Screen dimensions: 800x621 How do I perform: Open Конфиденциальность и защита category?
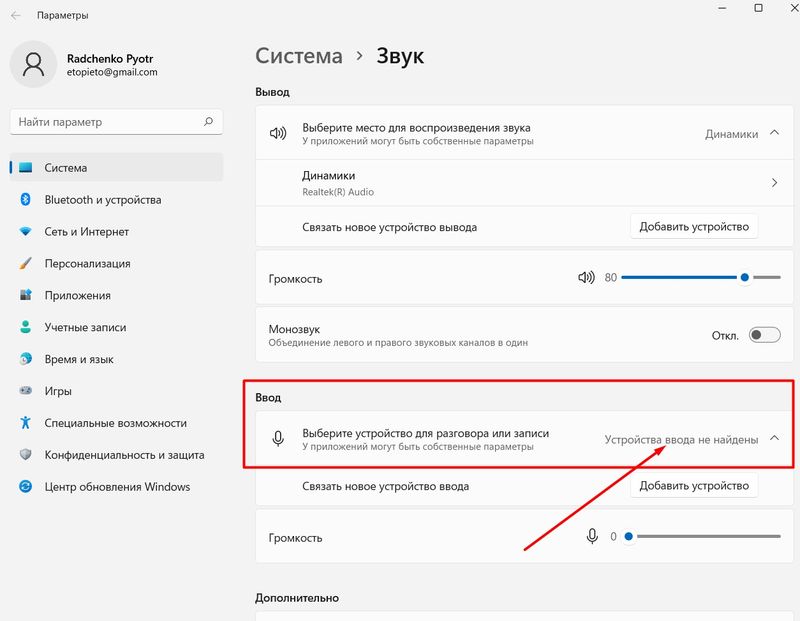(116, 455)
